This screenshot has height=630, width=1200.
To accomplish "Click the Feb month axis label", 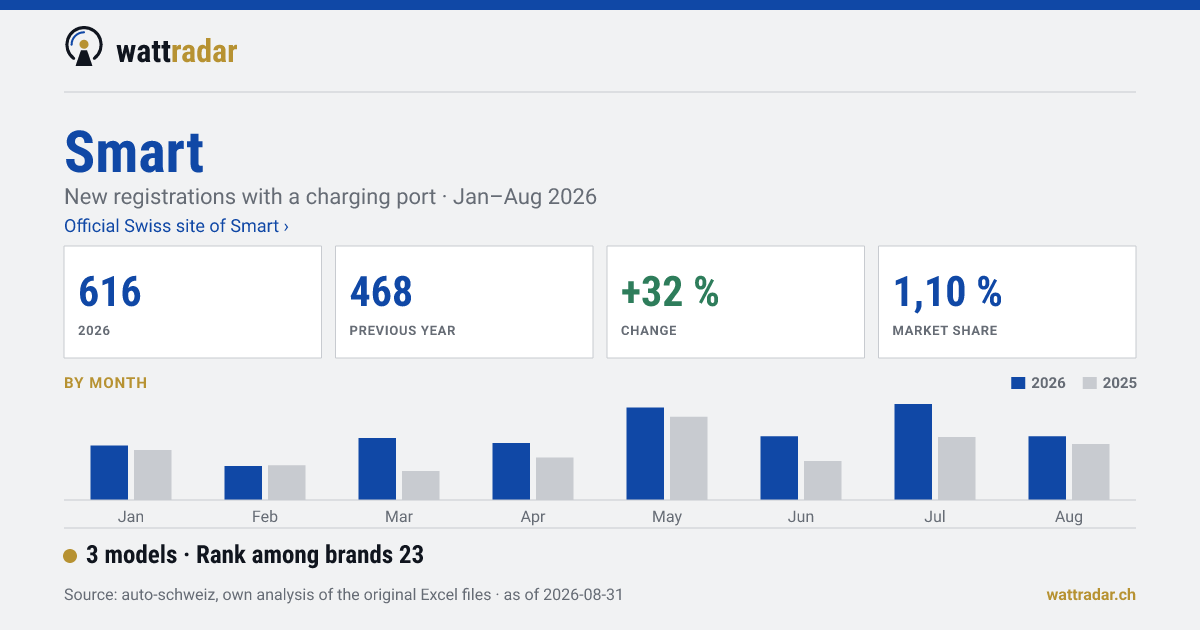I will [x=265, y=517].
